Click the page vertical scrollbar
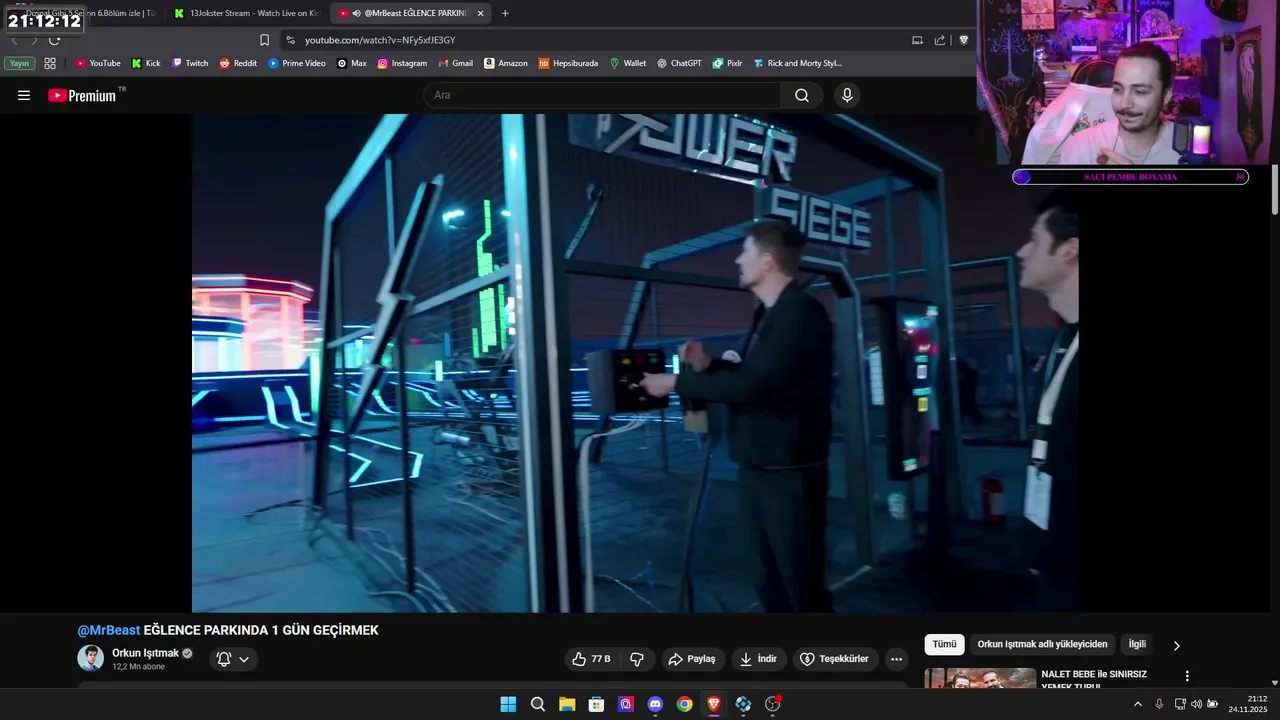 point(1275,190)
